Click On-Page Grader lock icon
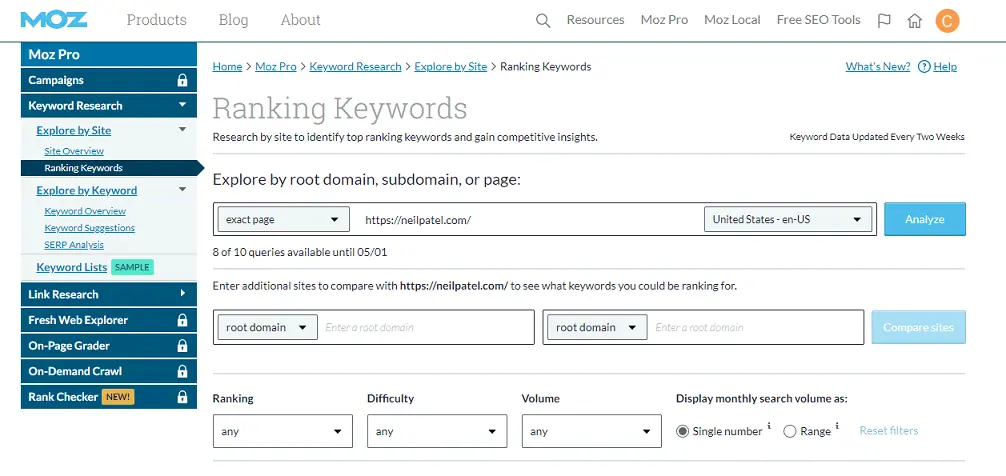Viewport: 1006px width, 476px height. pos(182,346)
